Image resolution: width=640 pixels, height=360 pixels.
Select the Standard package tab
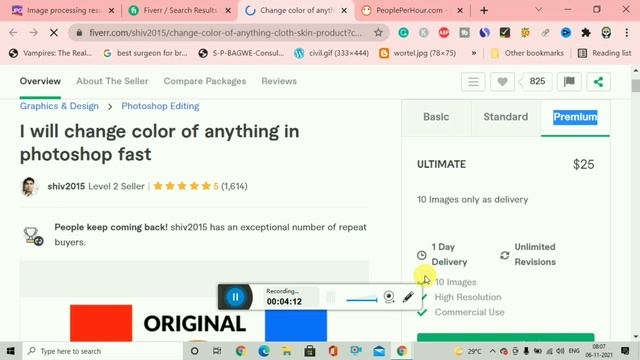pyautogui.click(x=506, y=117)
